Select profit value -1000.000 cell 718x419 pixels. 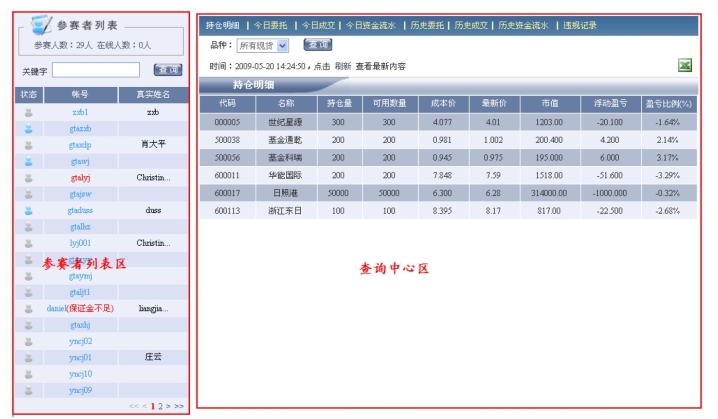(610, 193)
